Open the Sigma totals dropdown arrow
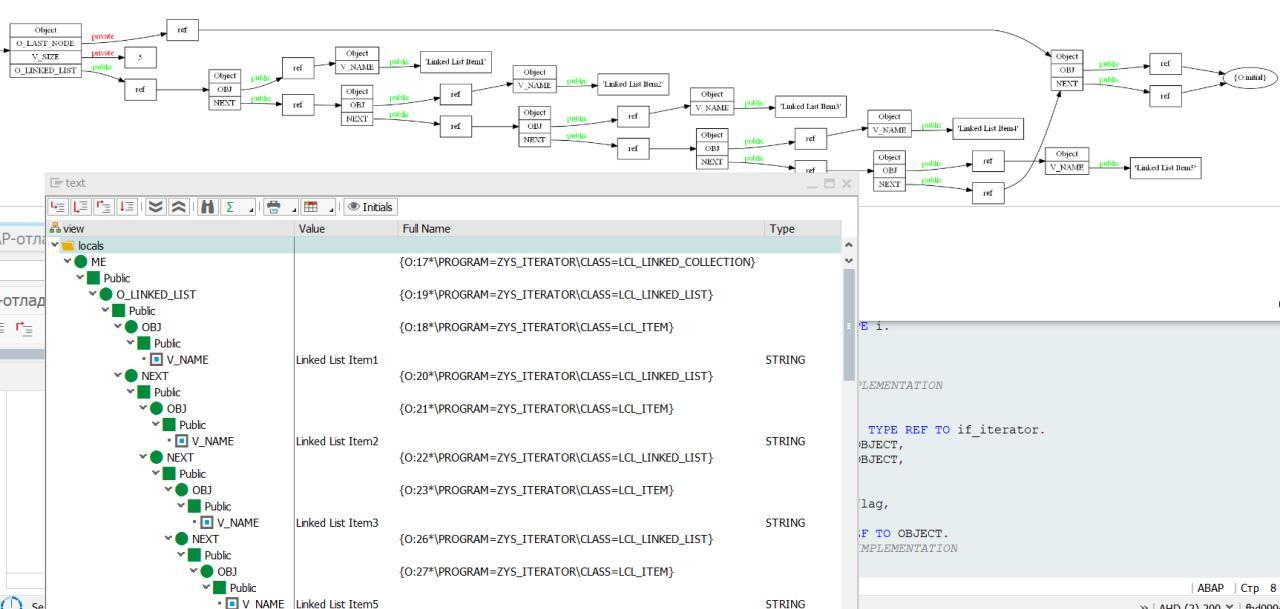Screen dimensions: 1280x609 [251, 209]
